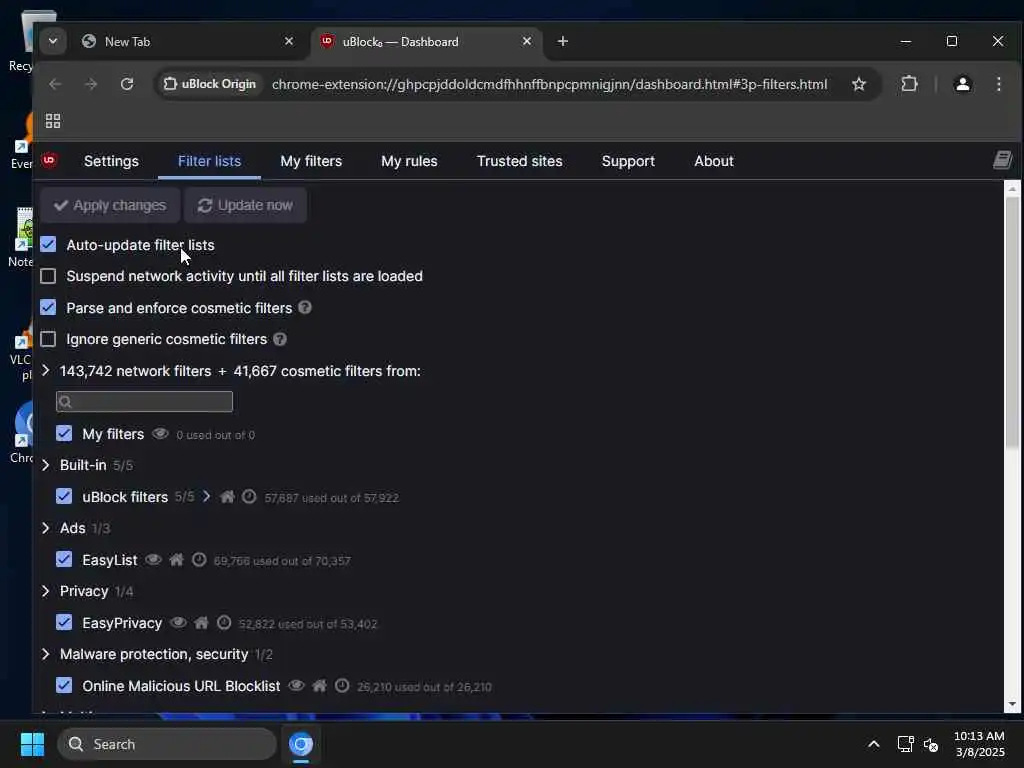Click Chrome icon in taskbar

(301, 744)
